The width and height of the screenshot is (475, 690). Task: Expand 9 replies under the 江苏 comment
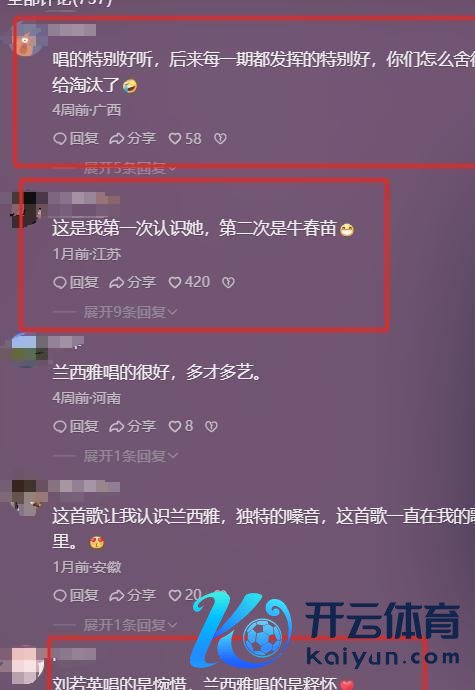pos(130,312)
